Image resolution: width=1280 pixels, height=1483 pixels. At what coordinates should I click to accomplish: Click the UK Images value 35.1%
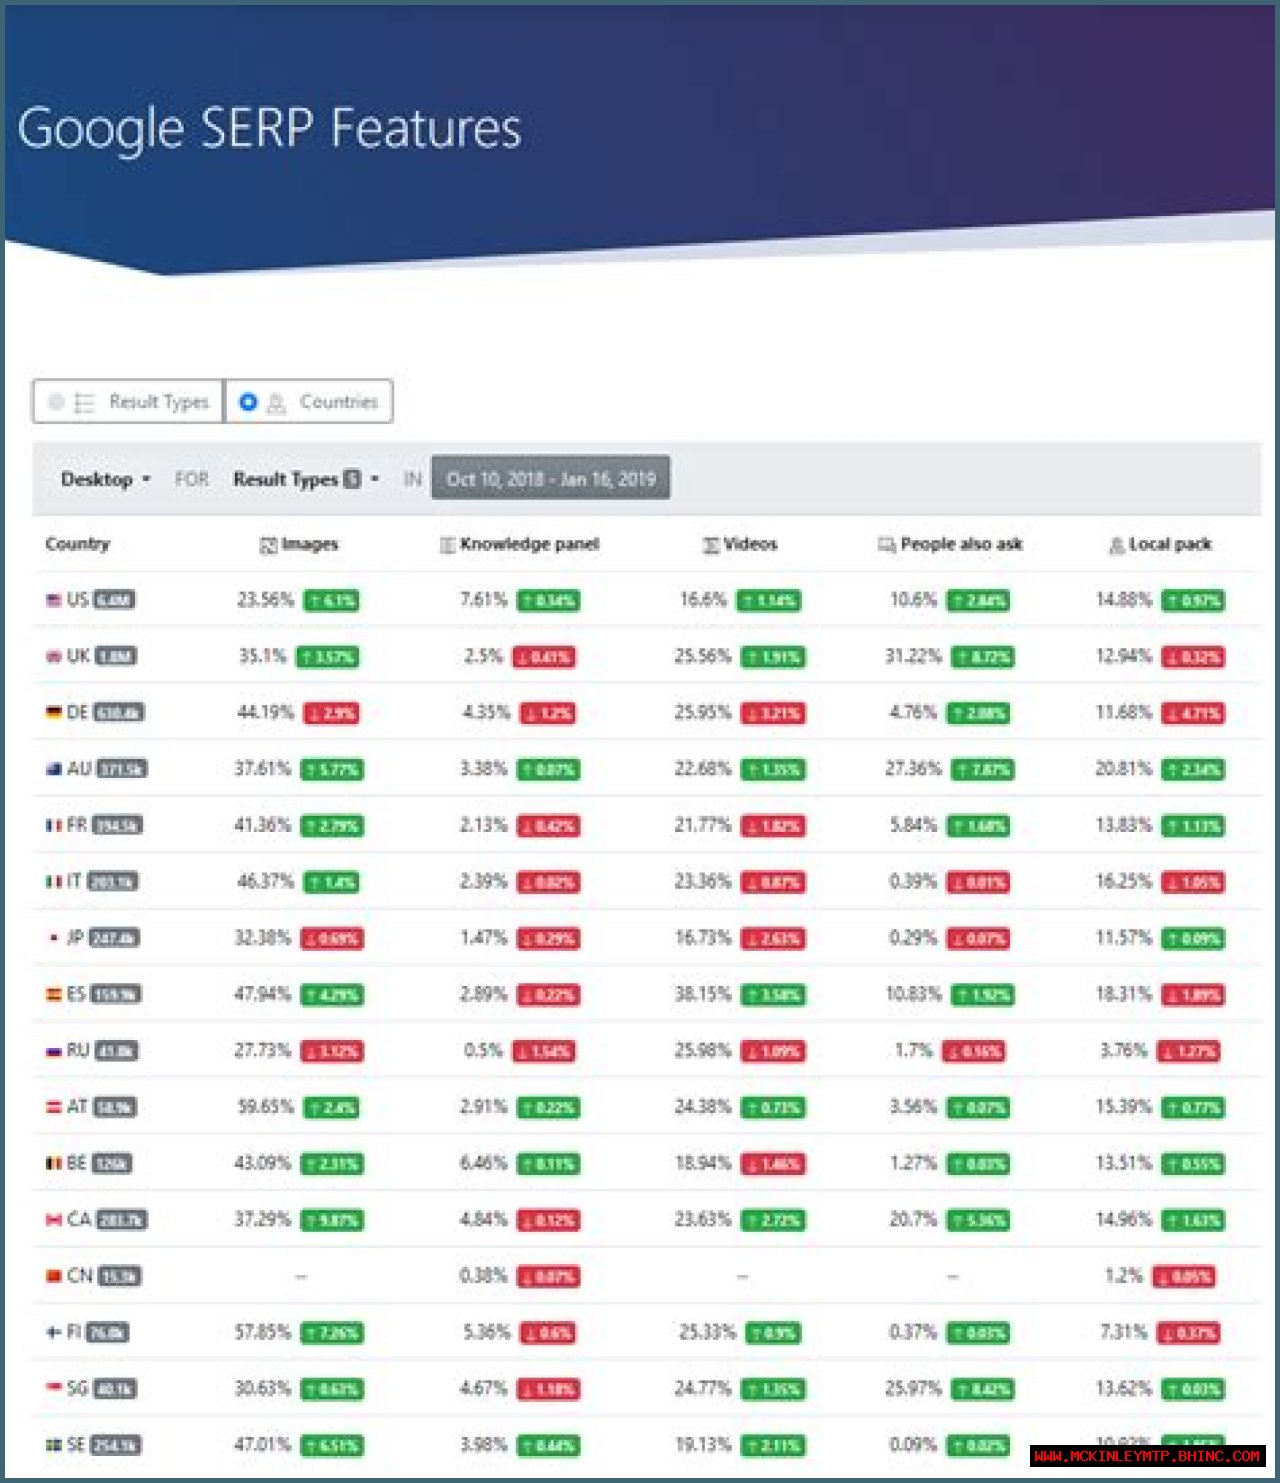pos(262,656)
